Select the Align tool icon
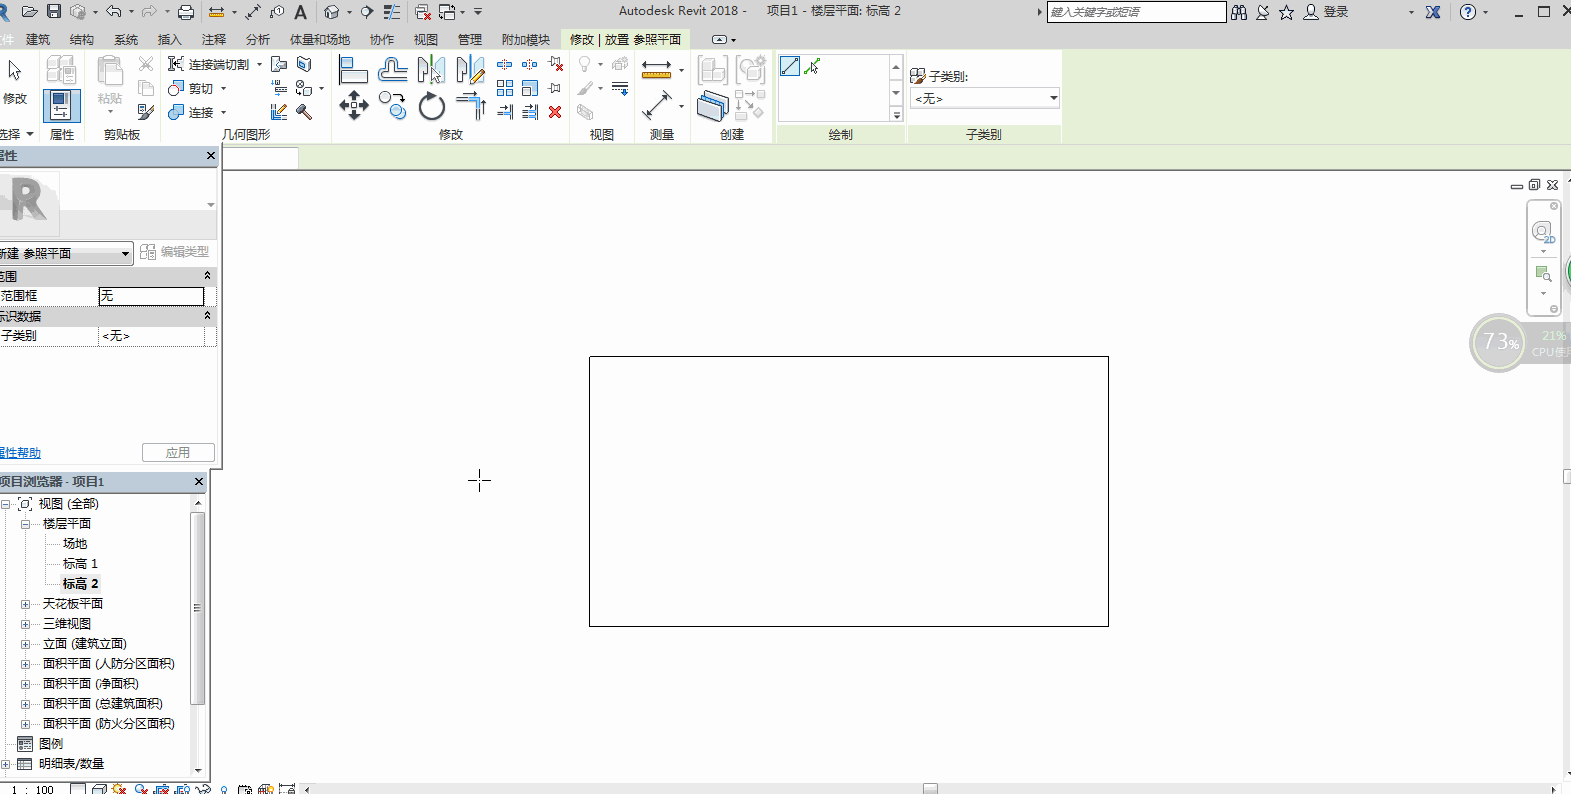This screenshot has width=1571, height=794. [x=352, y=70]
